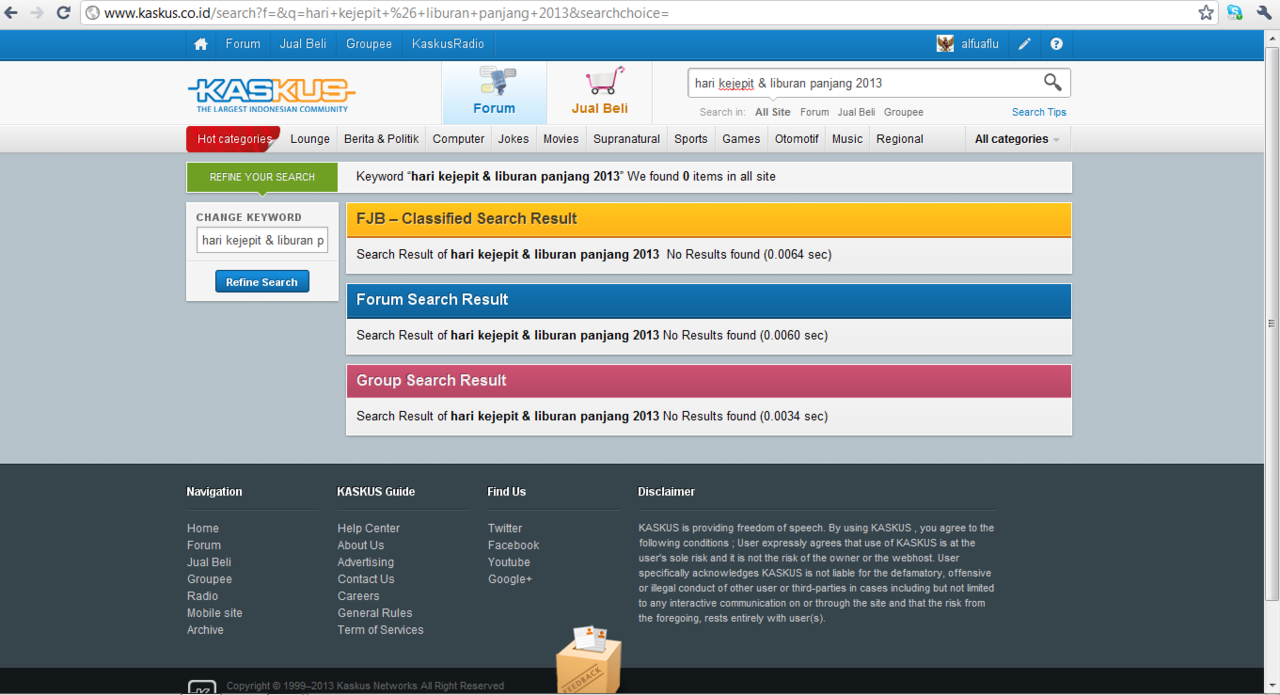Select the All Site search filter
The height and width of the screenshot is (695, 1280).
773,112
